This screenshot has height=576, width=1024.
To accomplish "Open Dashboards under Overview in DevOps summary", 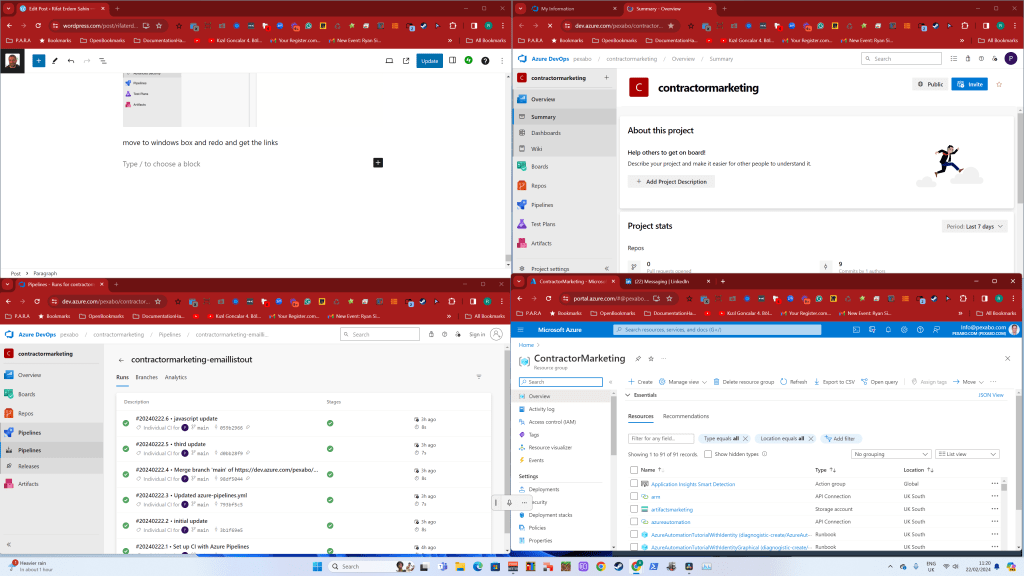I will [x=545, y=133].
